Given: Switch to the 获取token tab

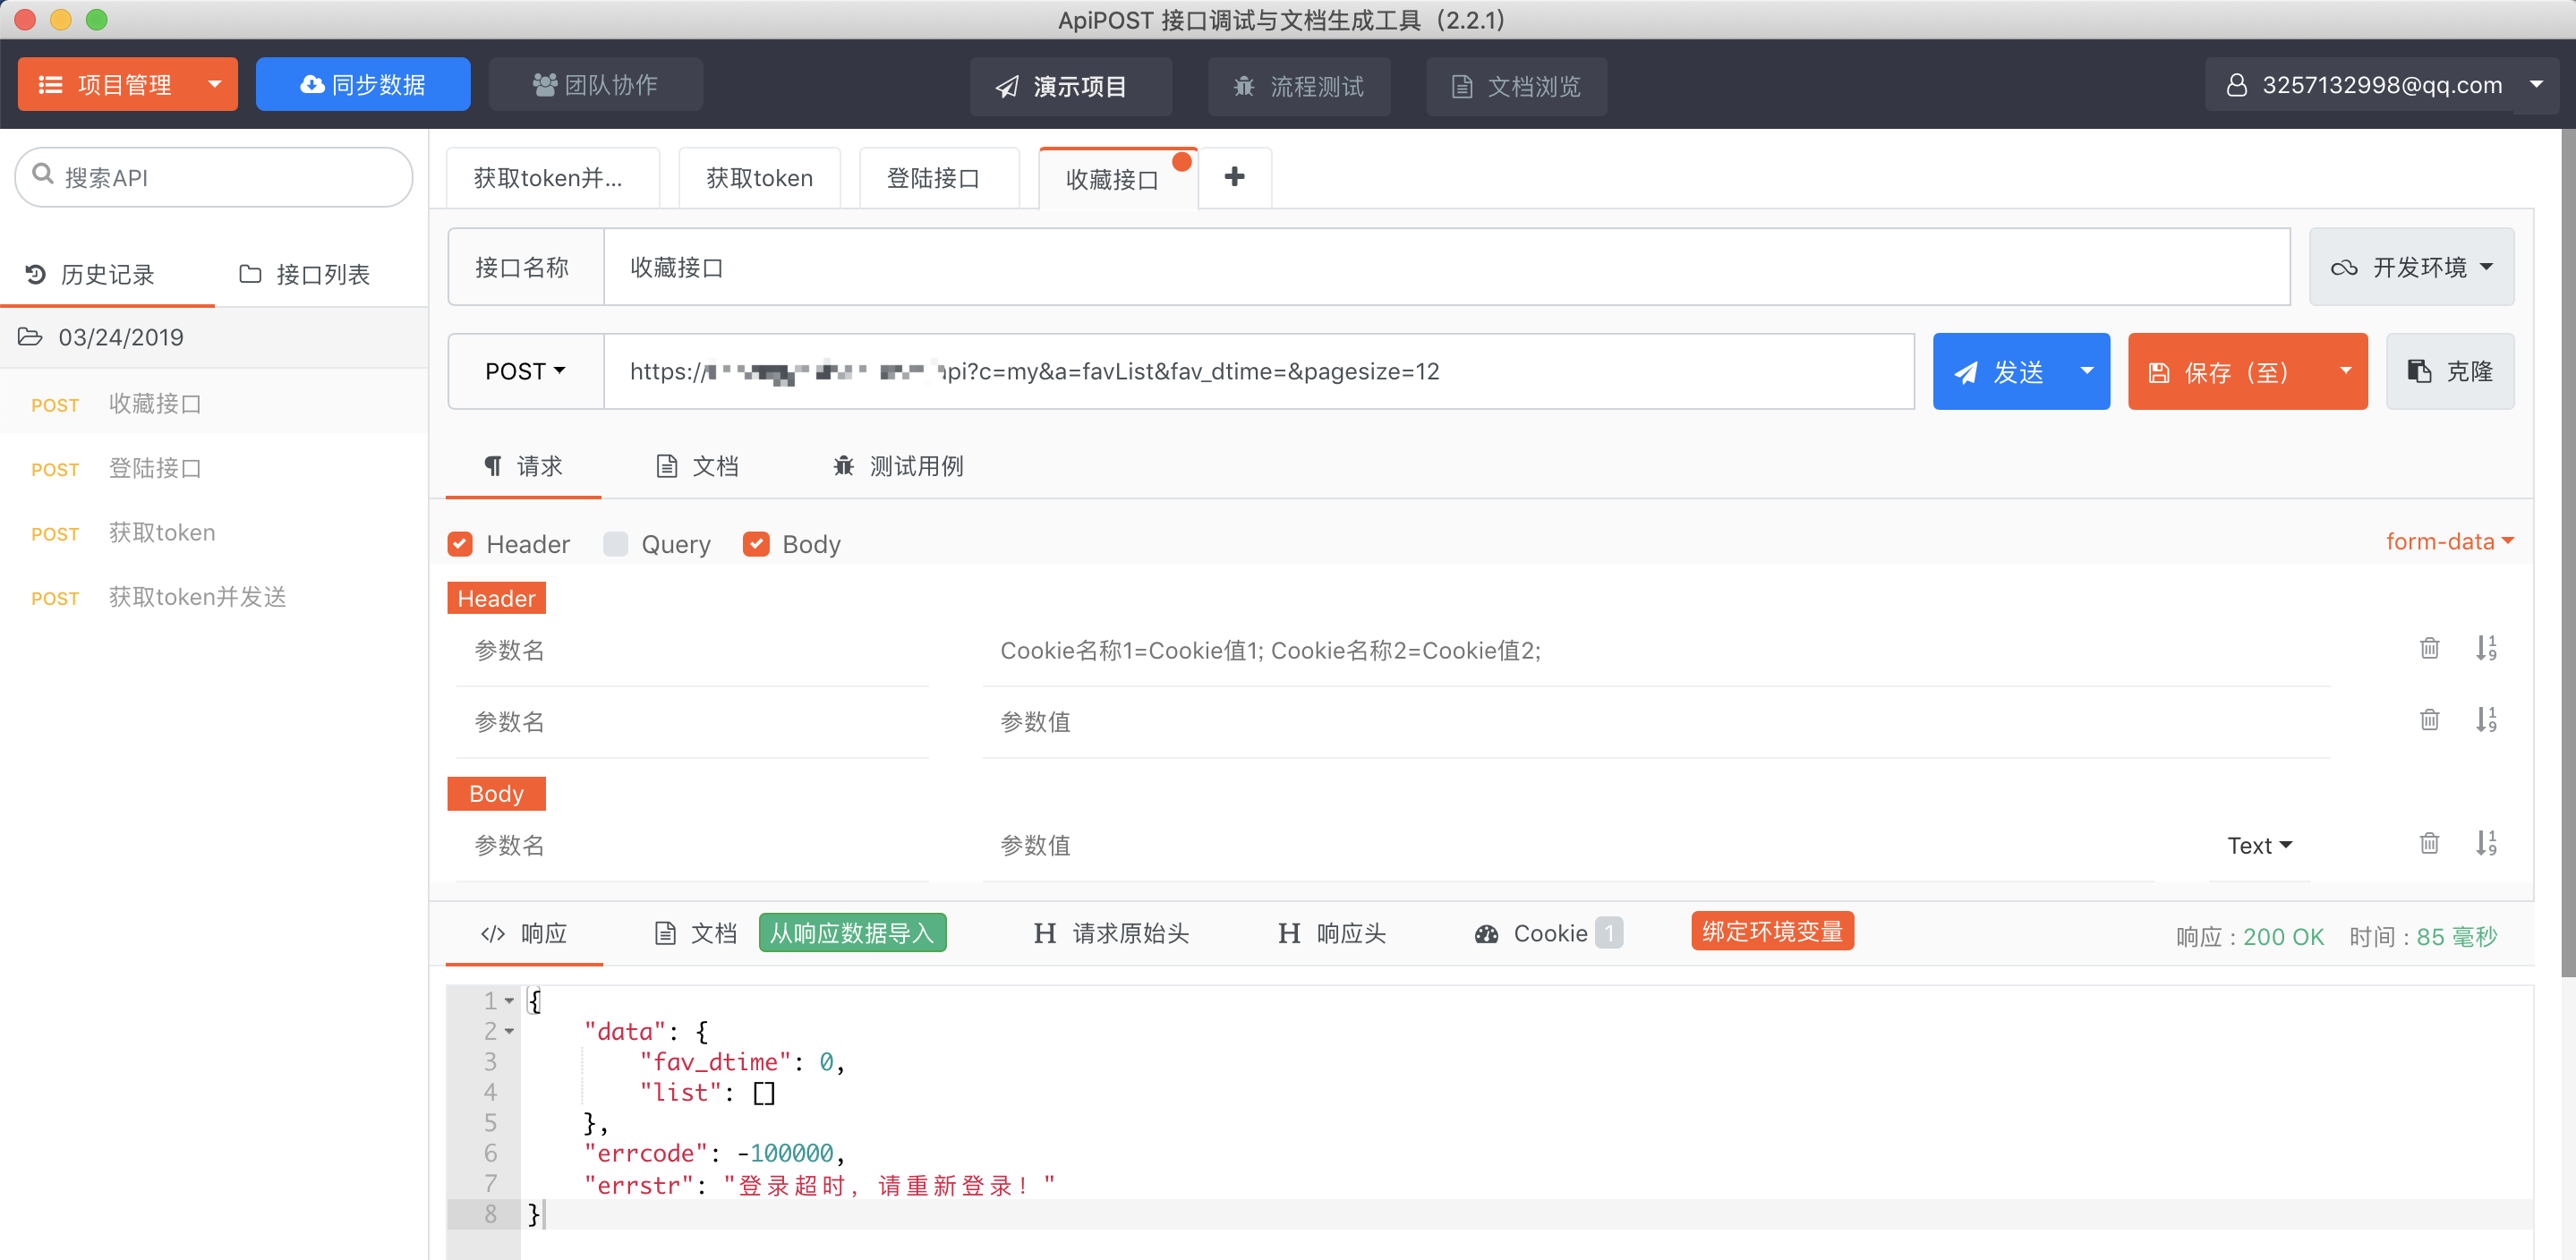Looking at the screenshot, I should (x=759, y=178).
